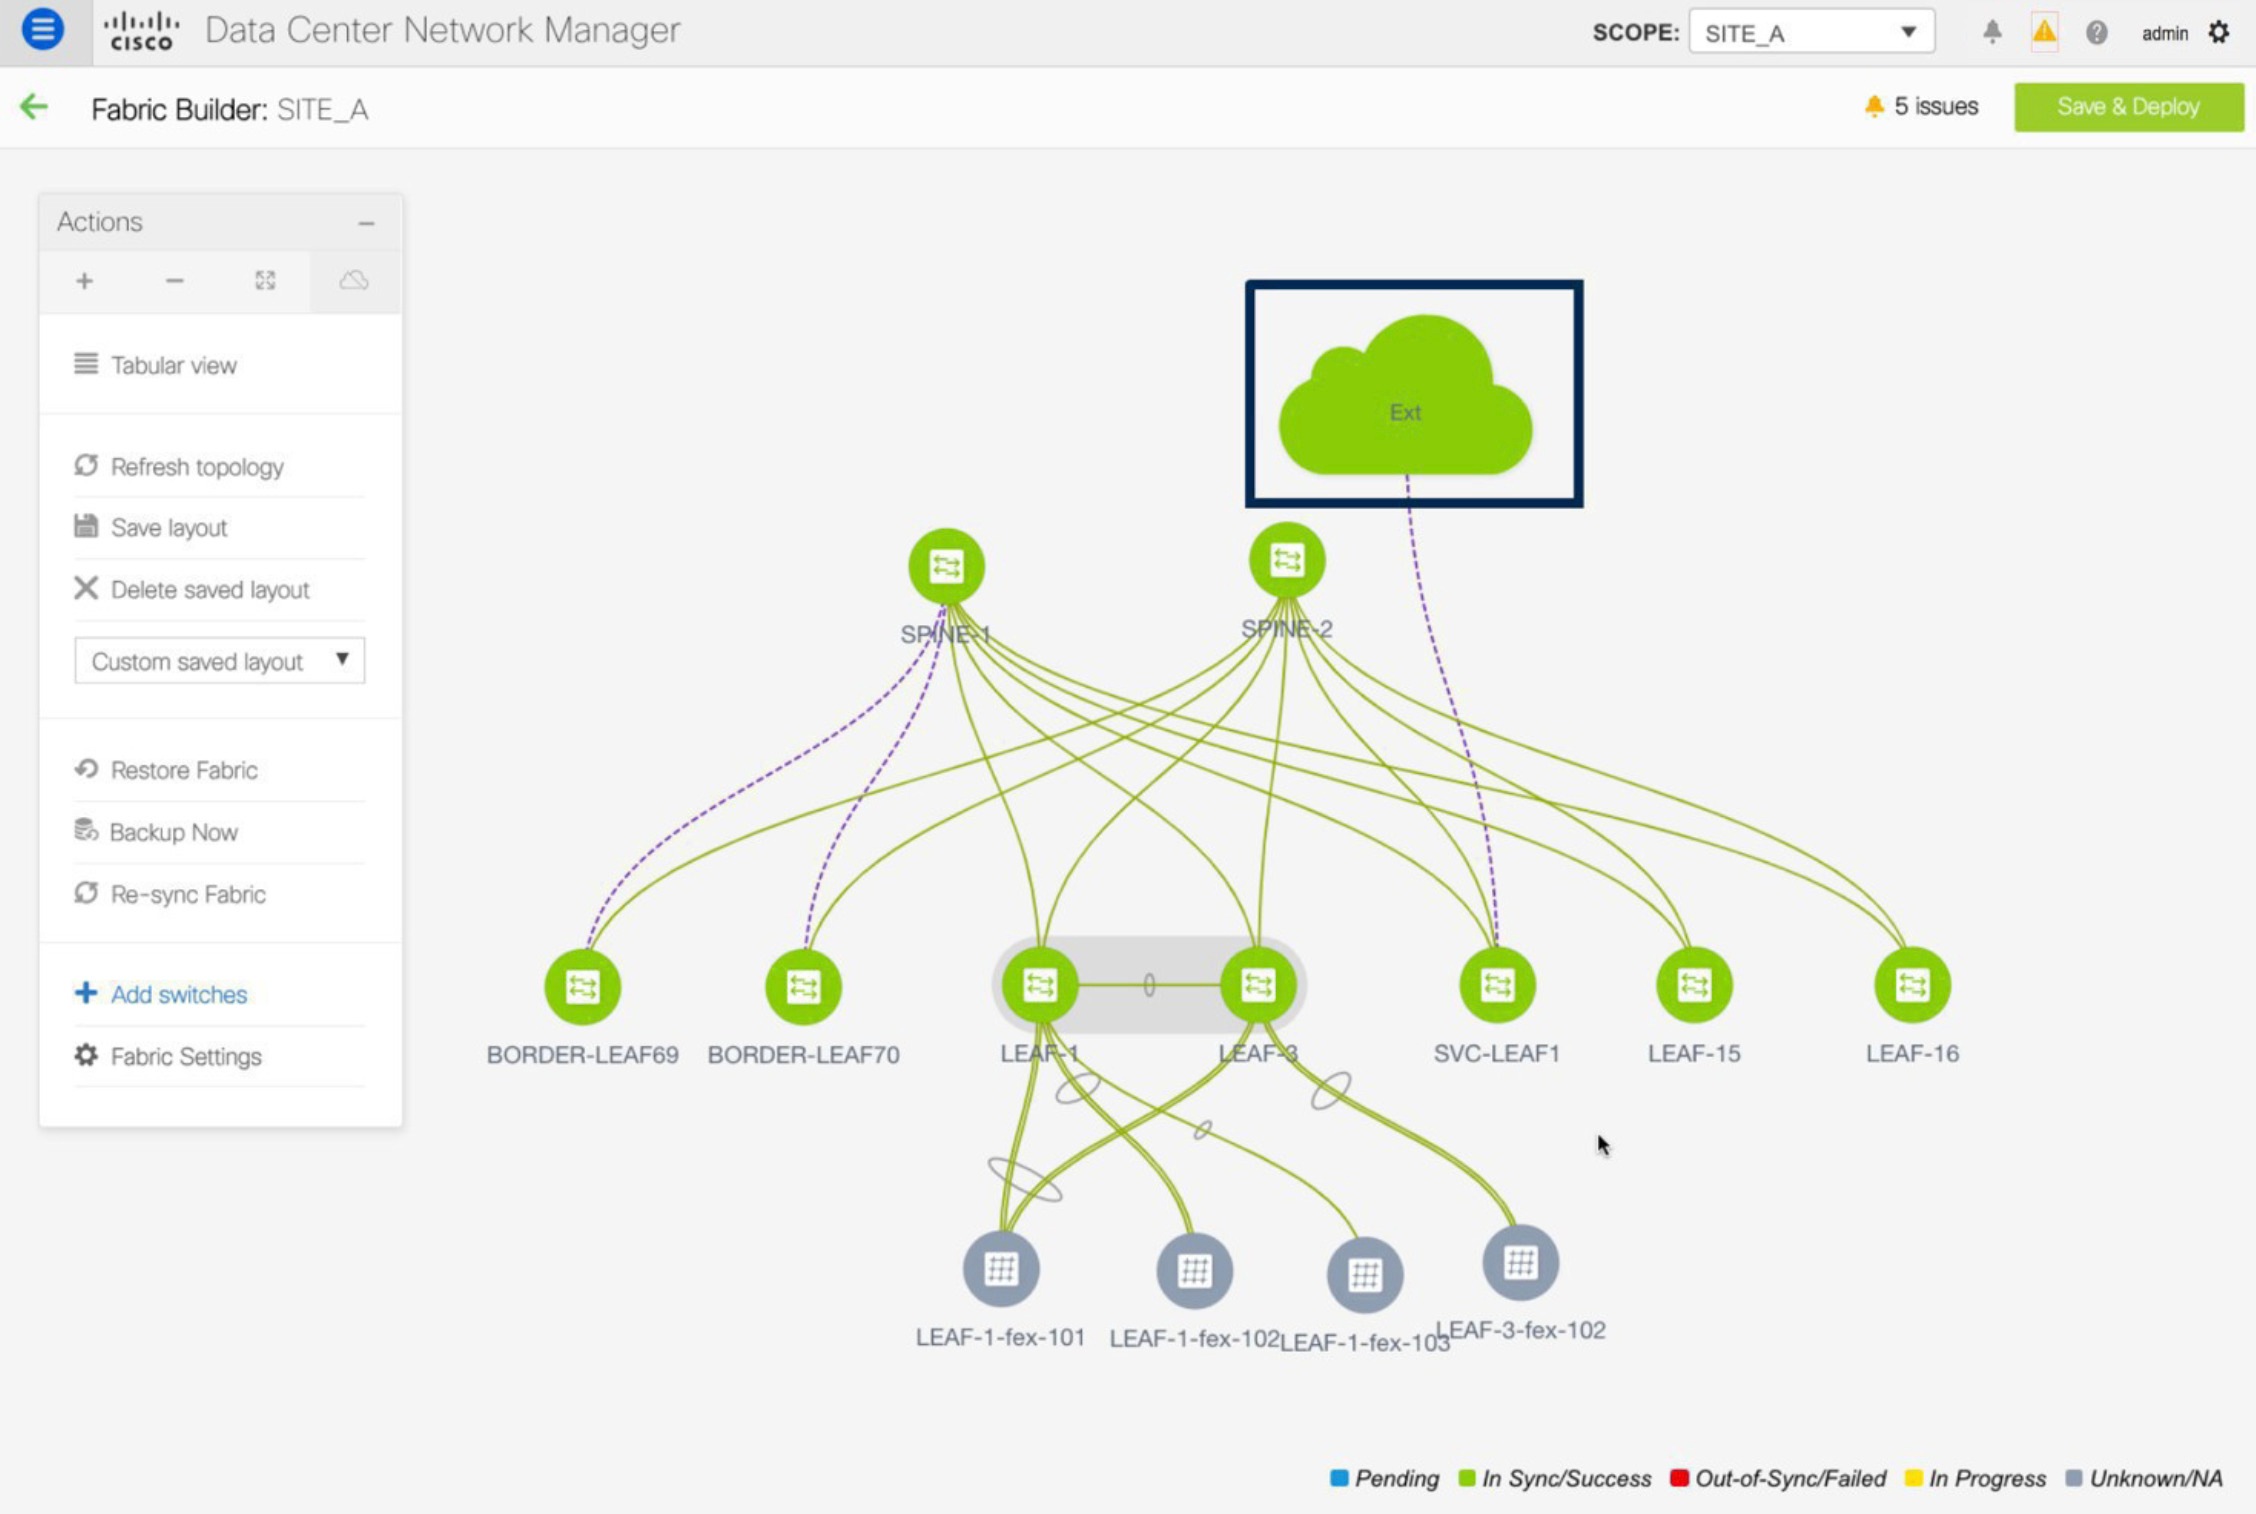The height and width of the screenshot is (1514, 2256).
Task: Select Backup Now
Action: (x=155, y=832)
